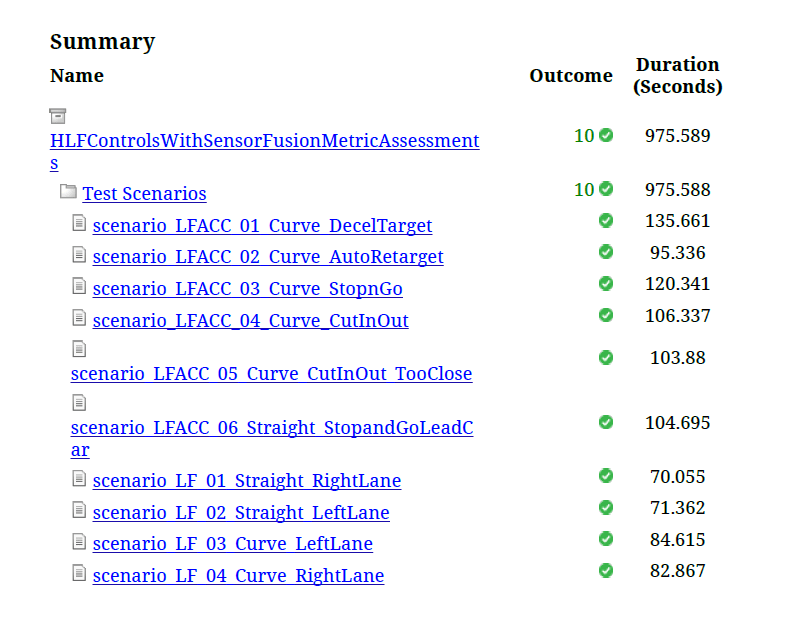Click the passed checkmark for LFACC_01_Curve_DecelTarget
Screen dimensions: 801x621
tap(606, 221)
